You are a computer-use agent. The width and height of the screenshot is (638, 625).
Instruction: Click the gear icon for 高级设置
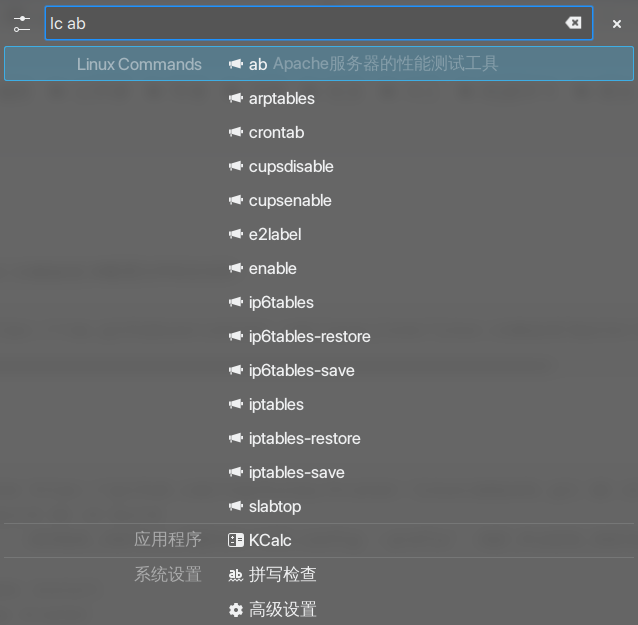(x=236, y=610)
